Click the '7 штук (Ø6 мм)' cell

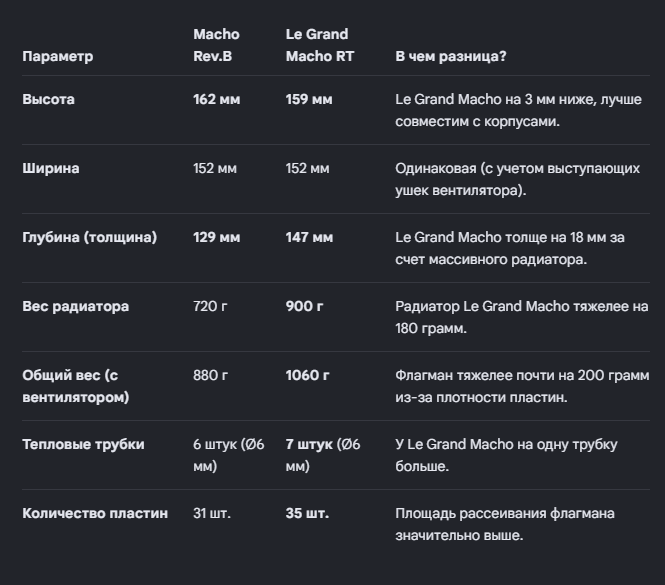[323, 455]
